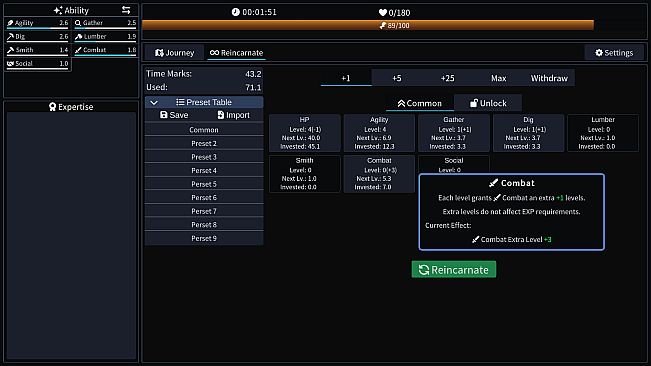Select the +1 investment amount

(x=346, y=78)
